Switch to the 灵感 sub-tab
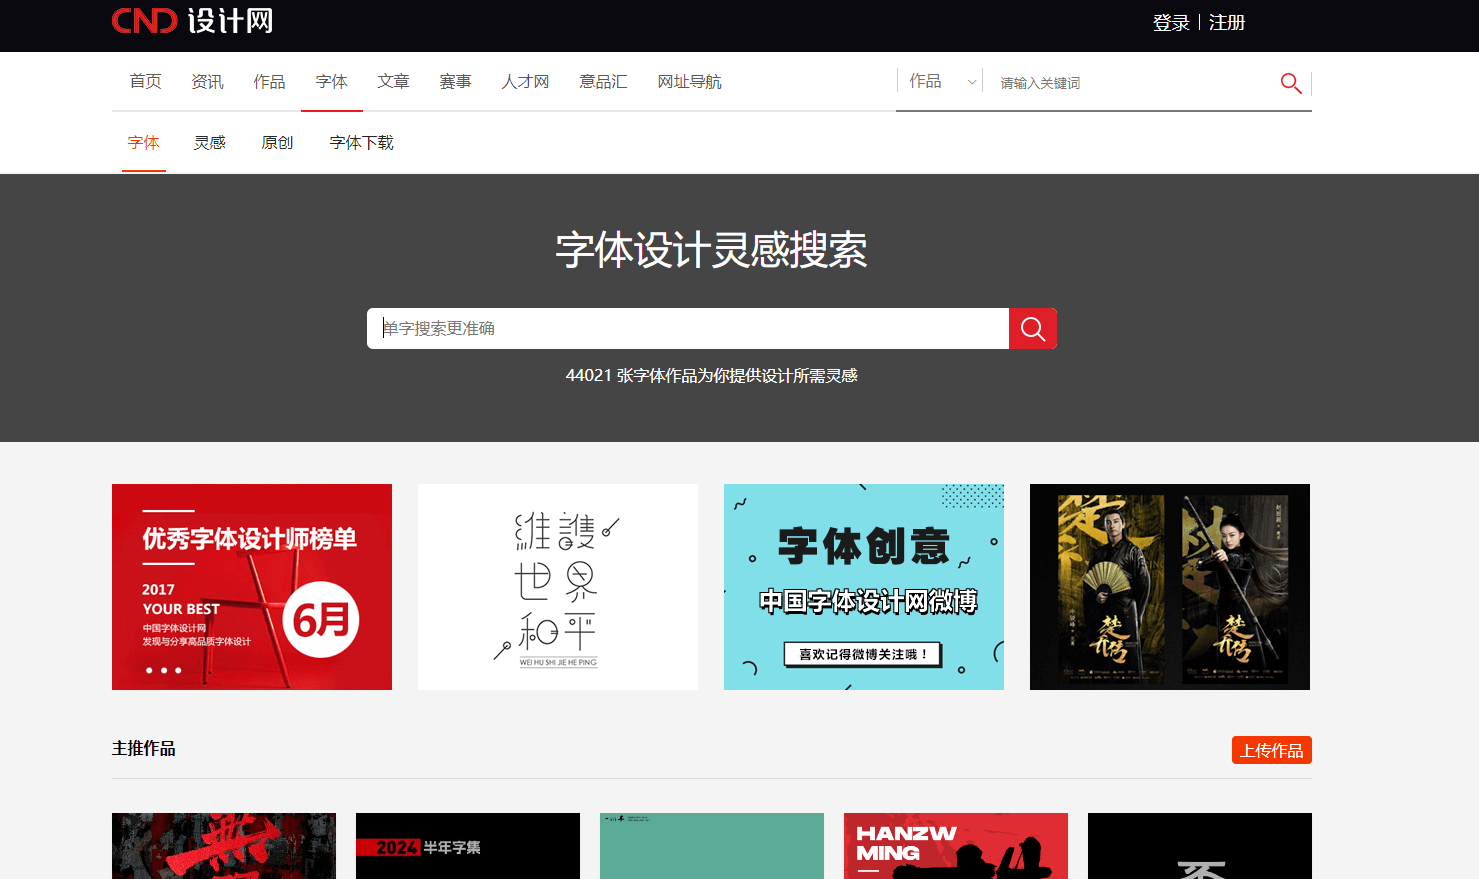This screenshot has height=879, width=1479. pos(209,142)
